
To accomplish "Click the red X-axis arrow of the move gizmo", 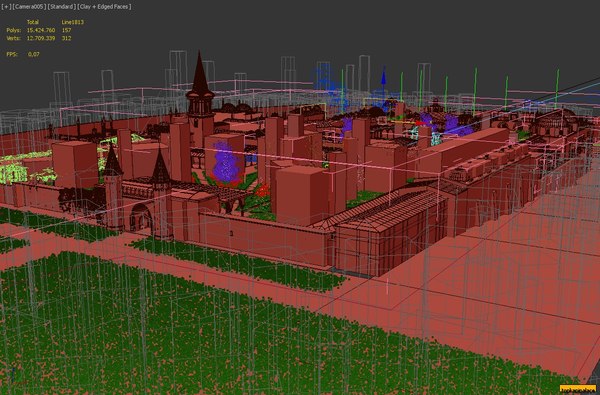I will click(x=420, y=123).
